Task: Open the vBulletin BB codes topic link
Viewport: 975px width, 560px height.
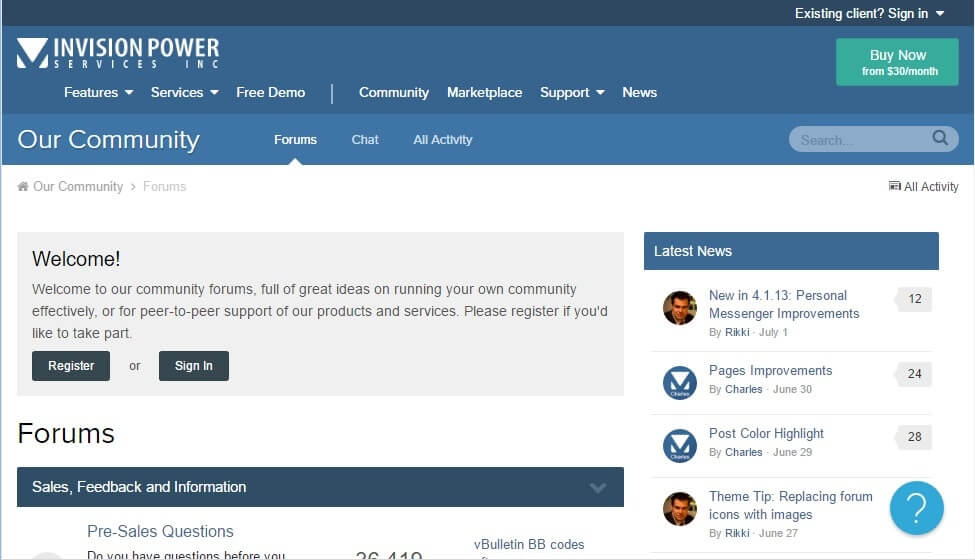Action: (529, 544)
